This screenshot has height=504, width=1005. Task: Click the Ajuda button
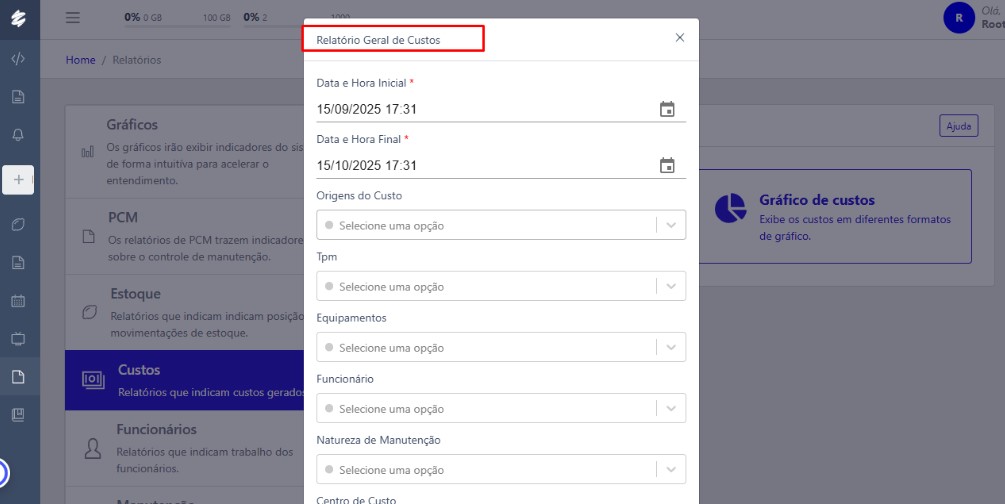(x=958, y=126)
